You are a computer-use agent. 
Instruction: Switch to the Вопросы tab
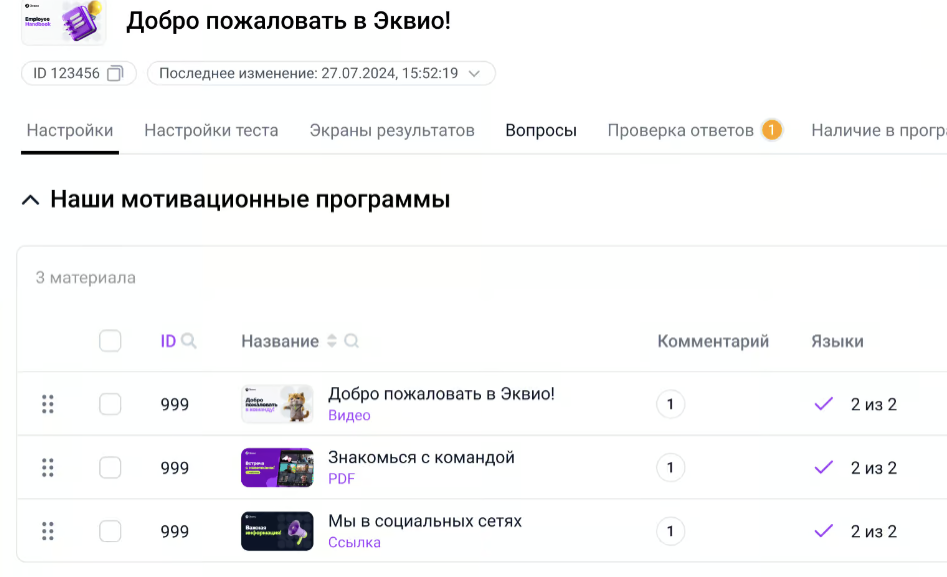[540, 130]
